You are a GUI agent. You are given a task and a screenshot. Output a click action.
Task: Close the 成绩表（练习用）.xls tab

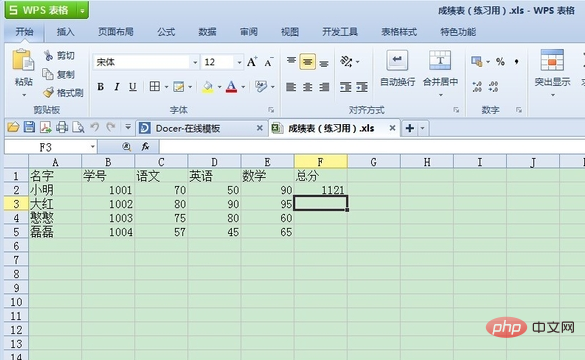[392, 128]
